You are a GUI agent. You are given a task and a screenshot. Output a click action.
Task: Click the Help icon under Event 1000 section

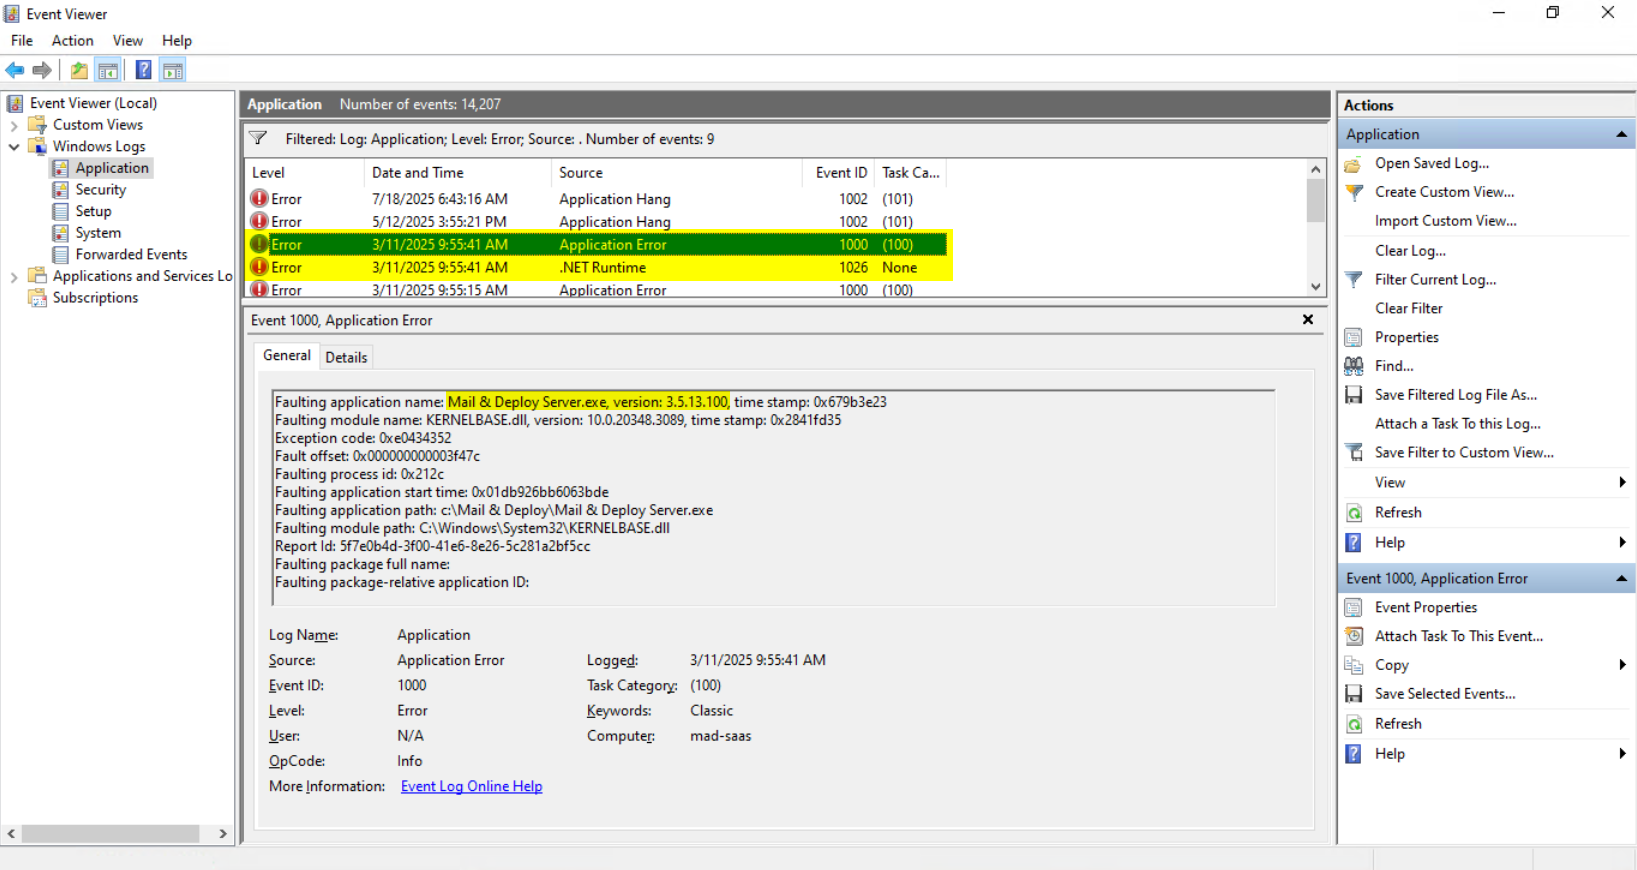(1353, 753)
